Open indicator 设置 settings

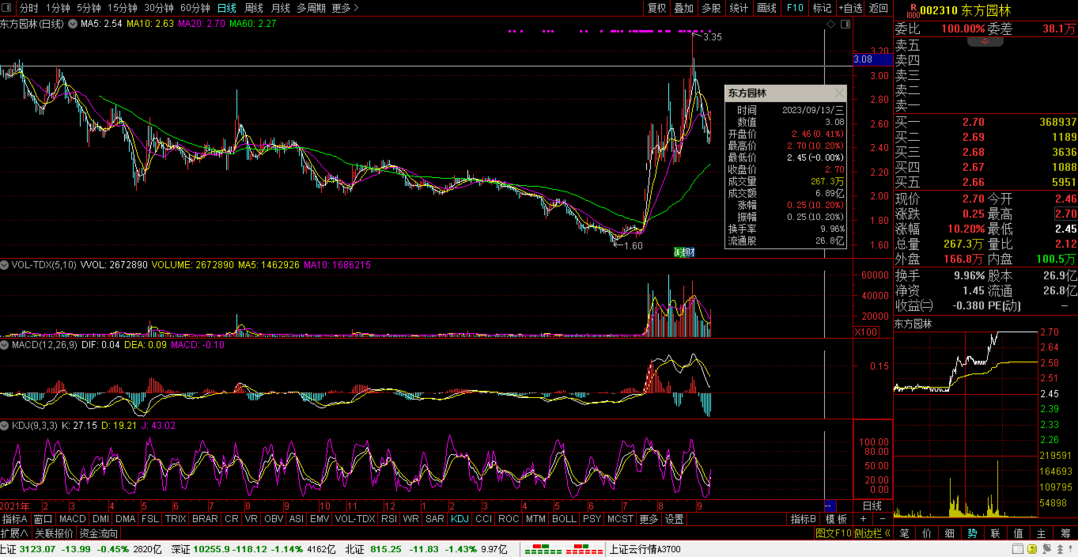[674, 519]
